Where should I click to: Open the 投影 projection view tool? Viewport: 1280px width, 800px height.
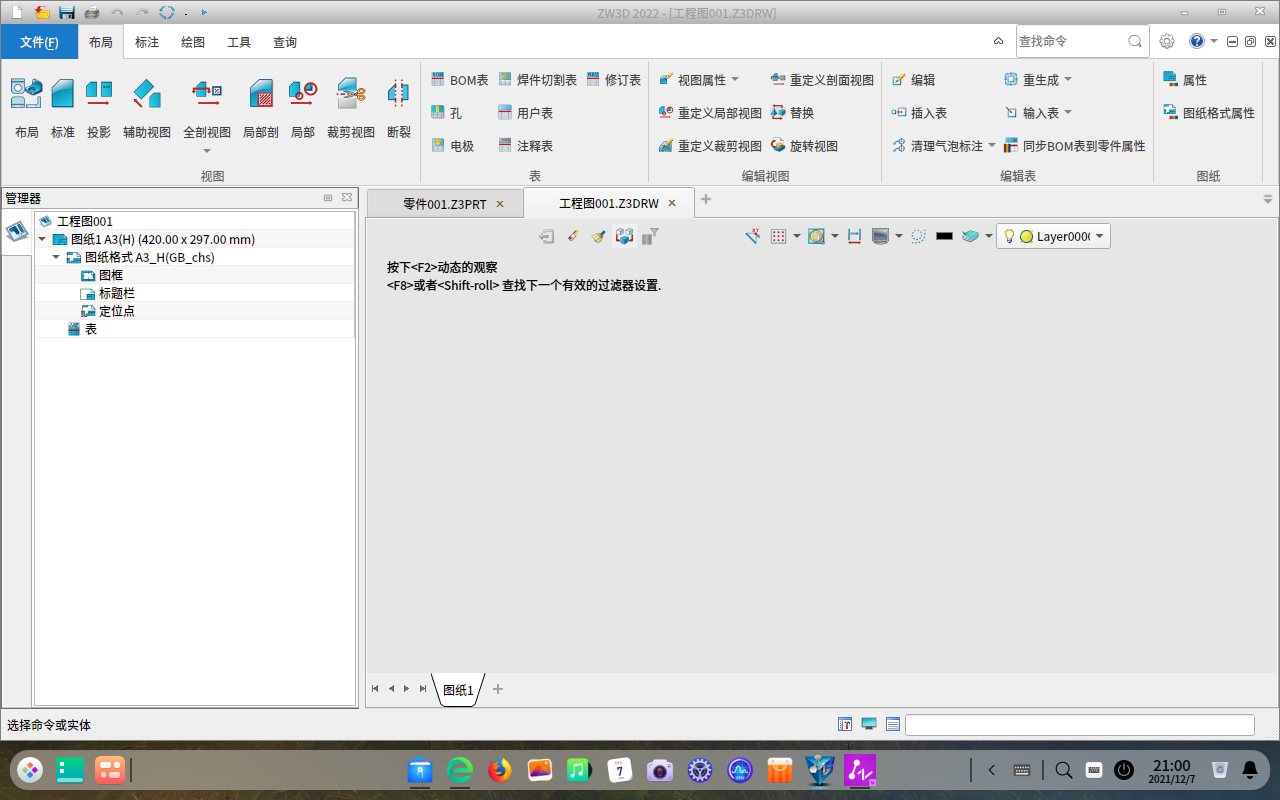pos(97,105)
